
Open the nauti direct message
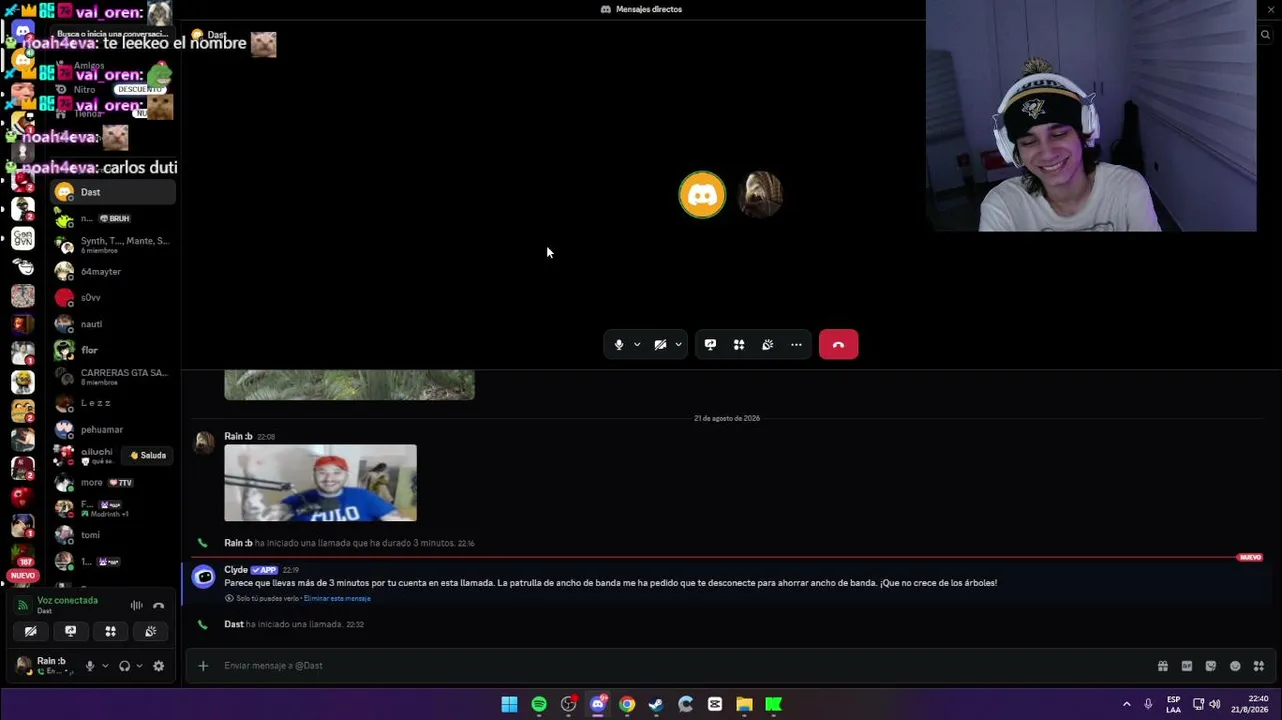click(113, 324)
